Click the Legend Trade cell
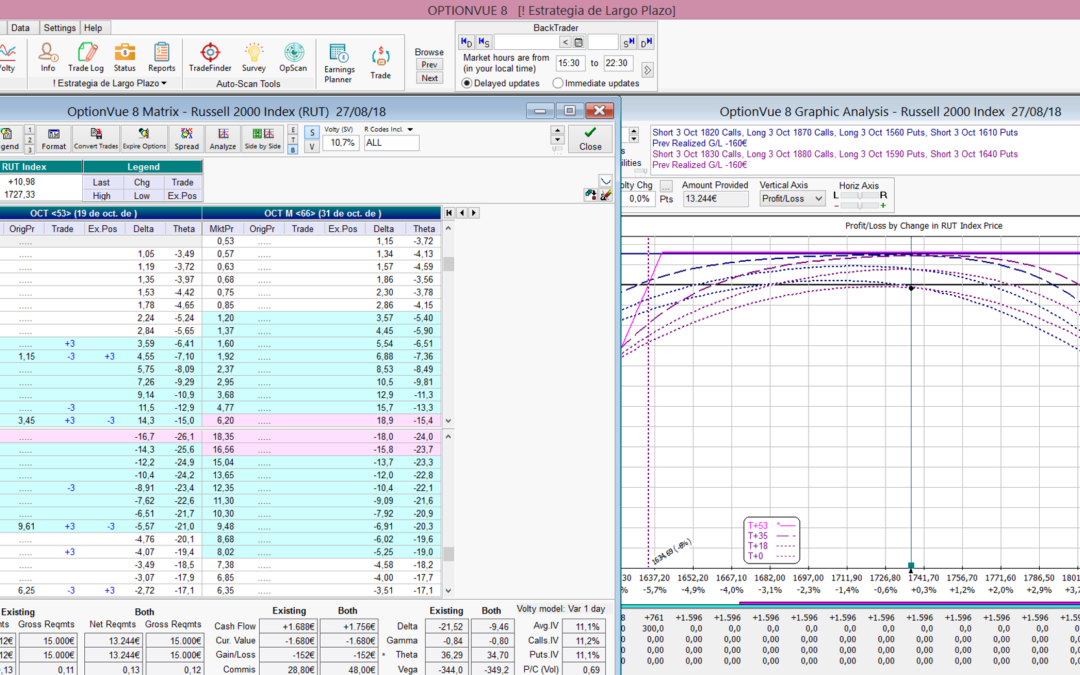This screenshot has height=675, width=1080. coord(183,183)
